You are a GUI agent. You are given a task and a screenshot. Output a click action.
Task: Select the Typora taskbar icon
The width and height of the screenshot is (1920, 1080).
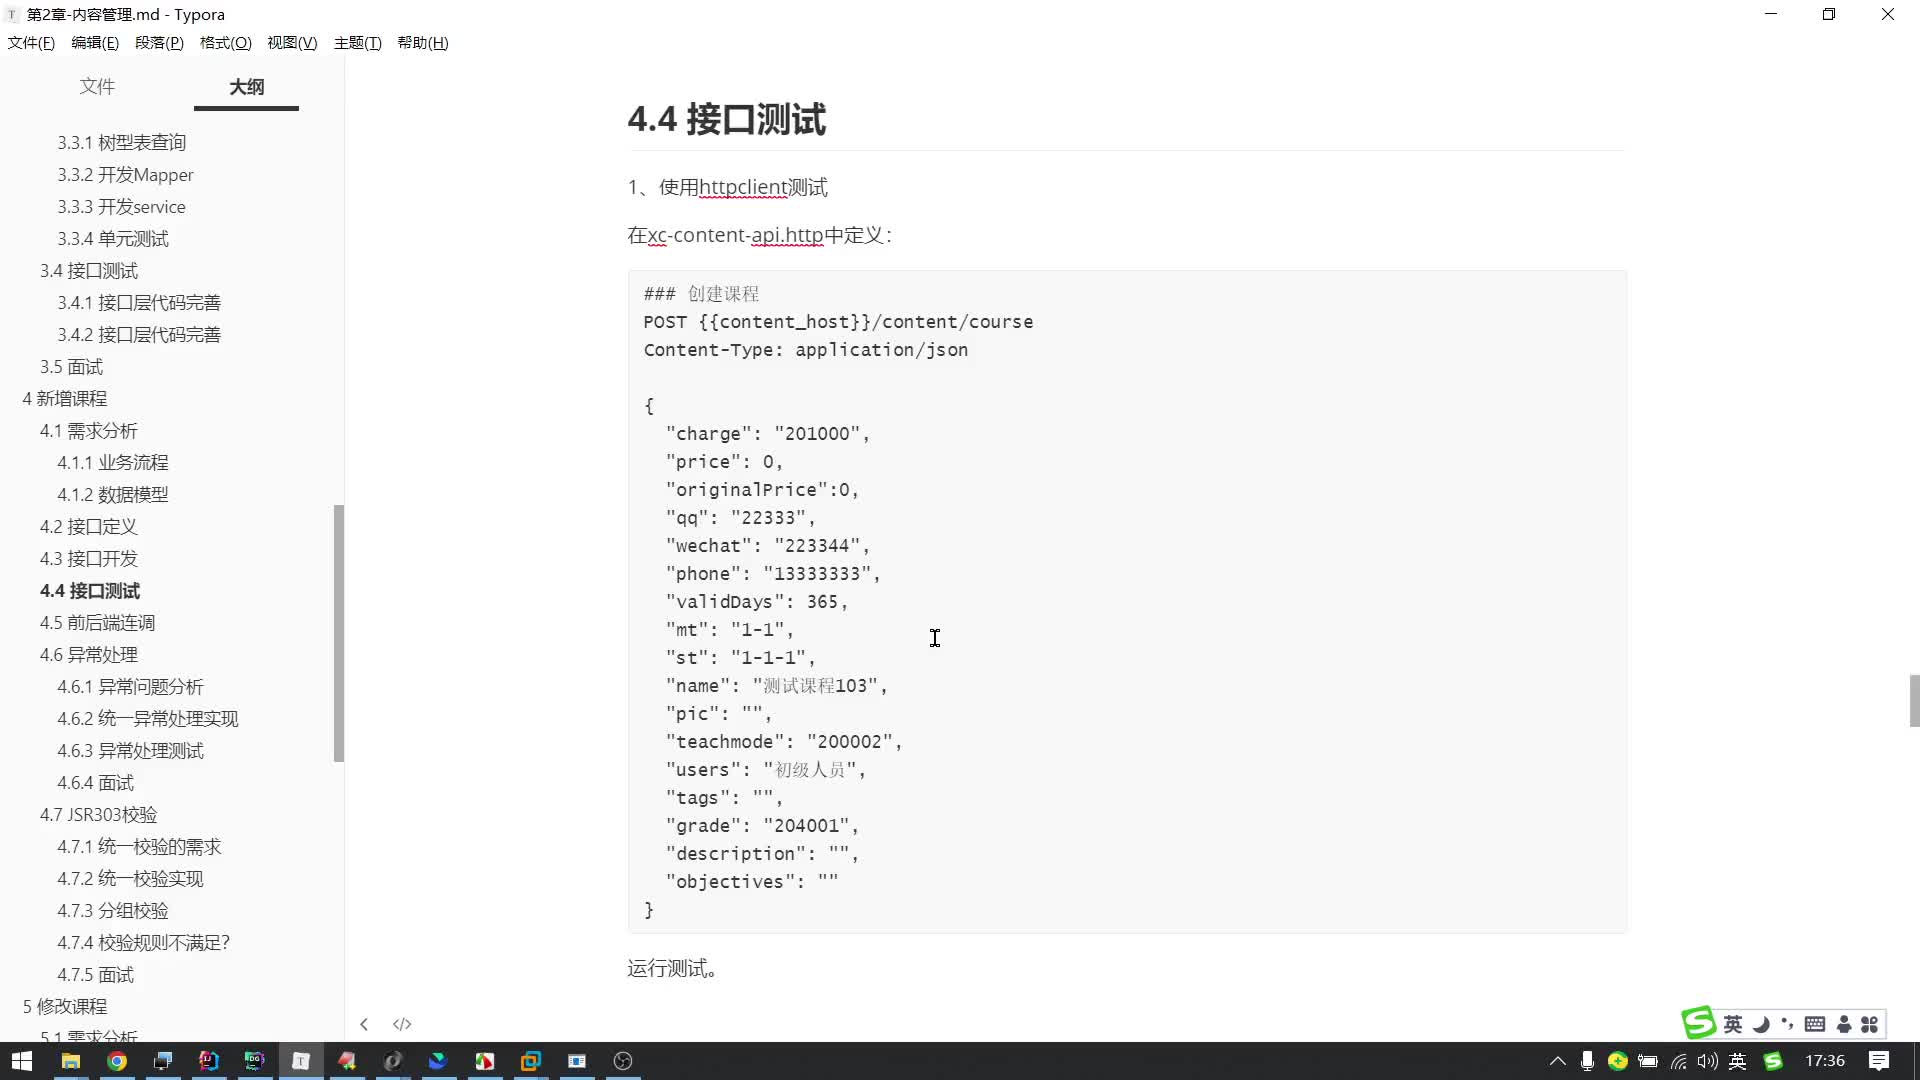pyautogui.click(x=301, y=1061)
